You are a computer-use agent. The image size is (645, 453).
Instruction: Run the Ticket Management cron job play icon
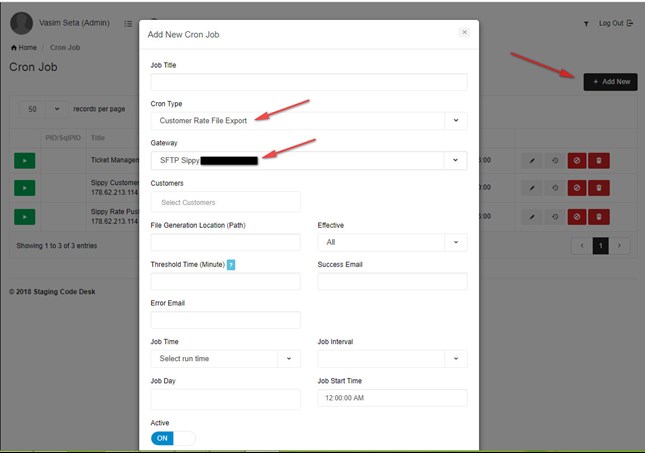pos(24,160)
